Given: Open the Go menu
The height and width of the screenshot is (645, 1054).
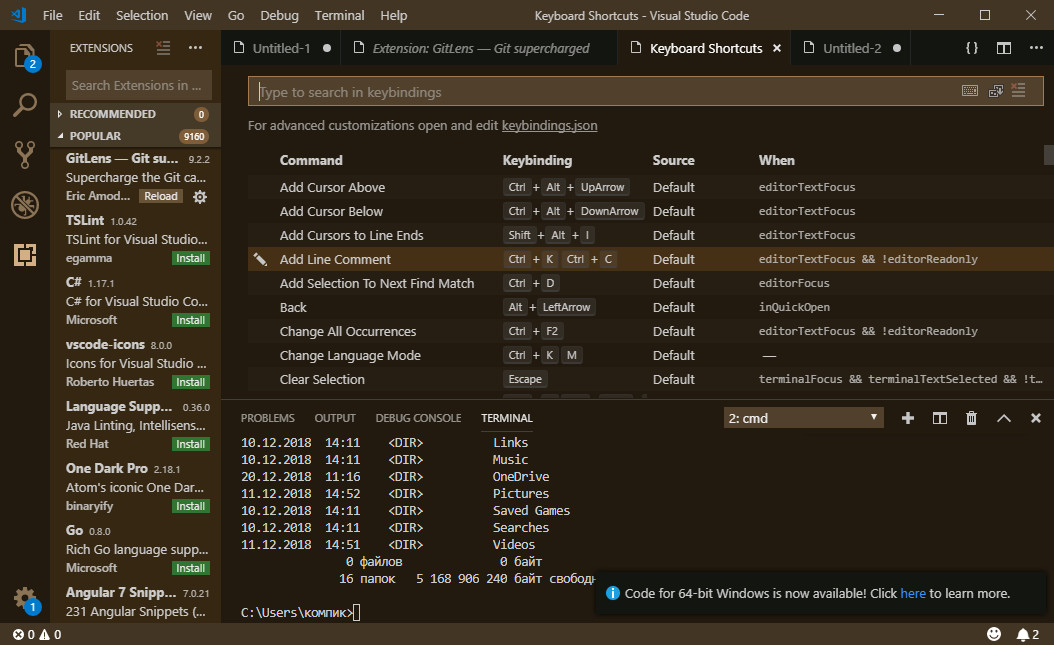Looking at the screenshot, I should pos(236,15).
